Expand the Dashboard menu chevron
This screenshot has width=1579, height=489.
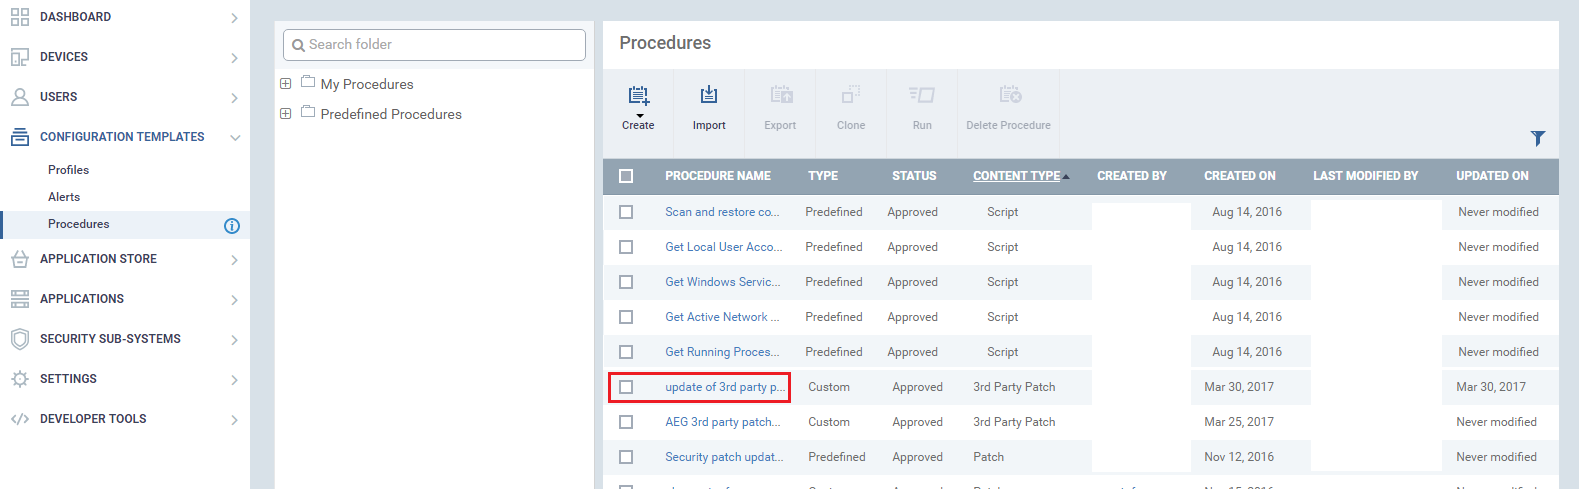234,18
